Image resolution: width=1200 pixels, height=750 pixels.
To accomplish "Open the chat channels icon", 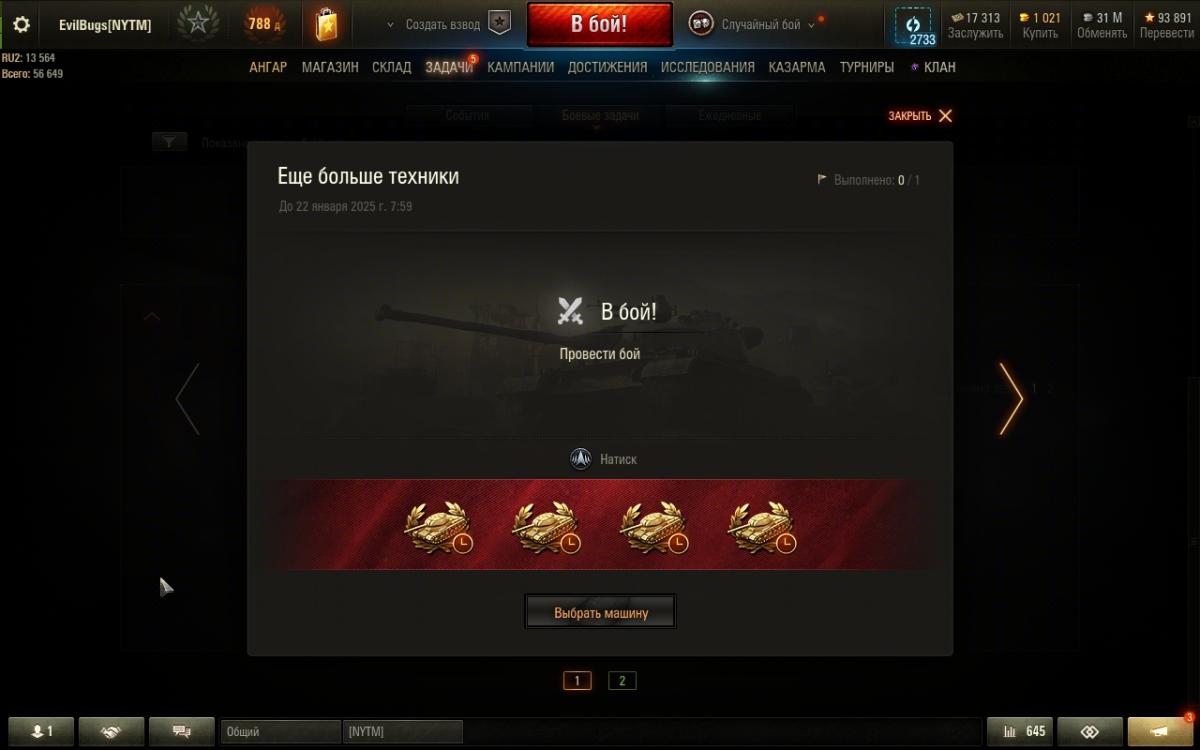I will 182,731.
